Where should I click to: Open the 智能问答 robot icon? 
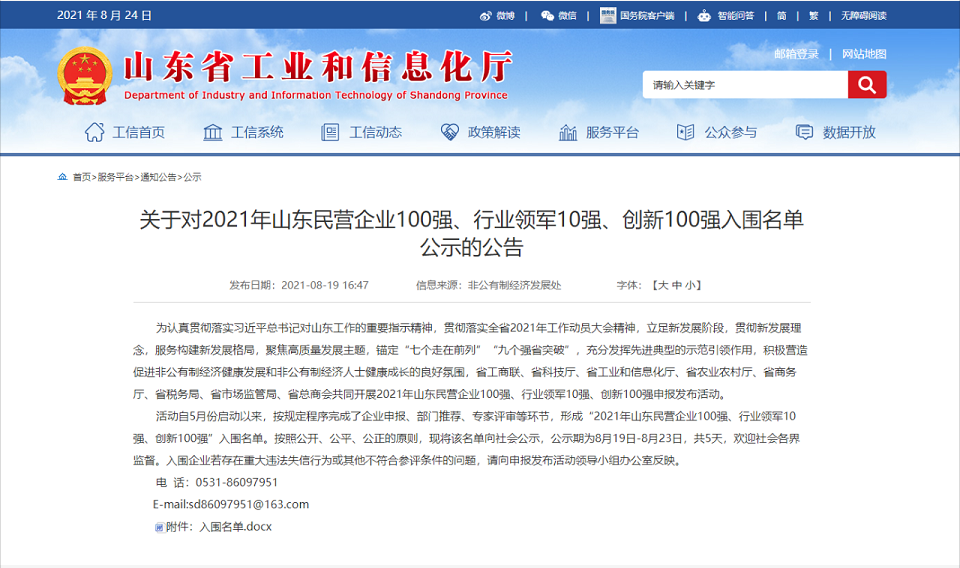(x=704, y=15)
